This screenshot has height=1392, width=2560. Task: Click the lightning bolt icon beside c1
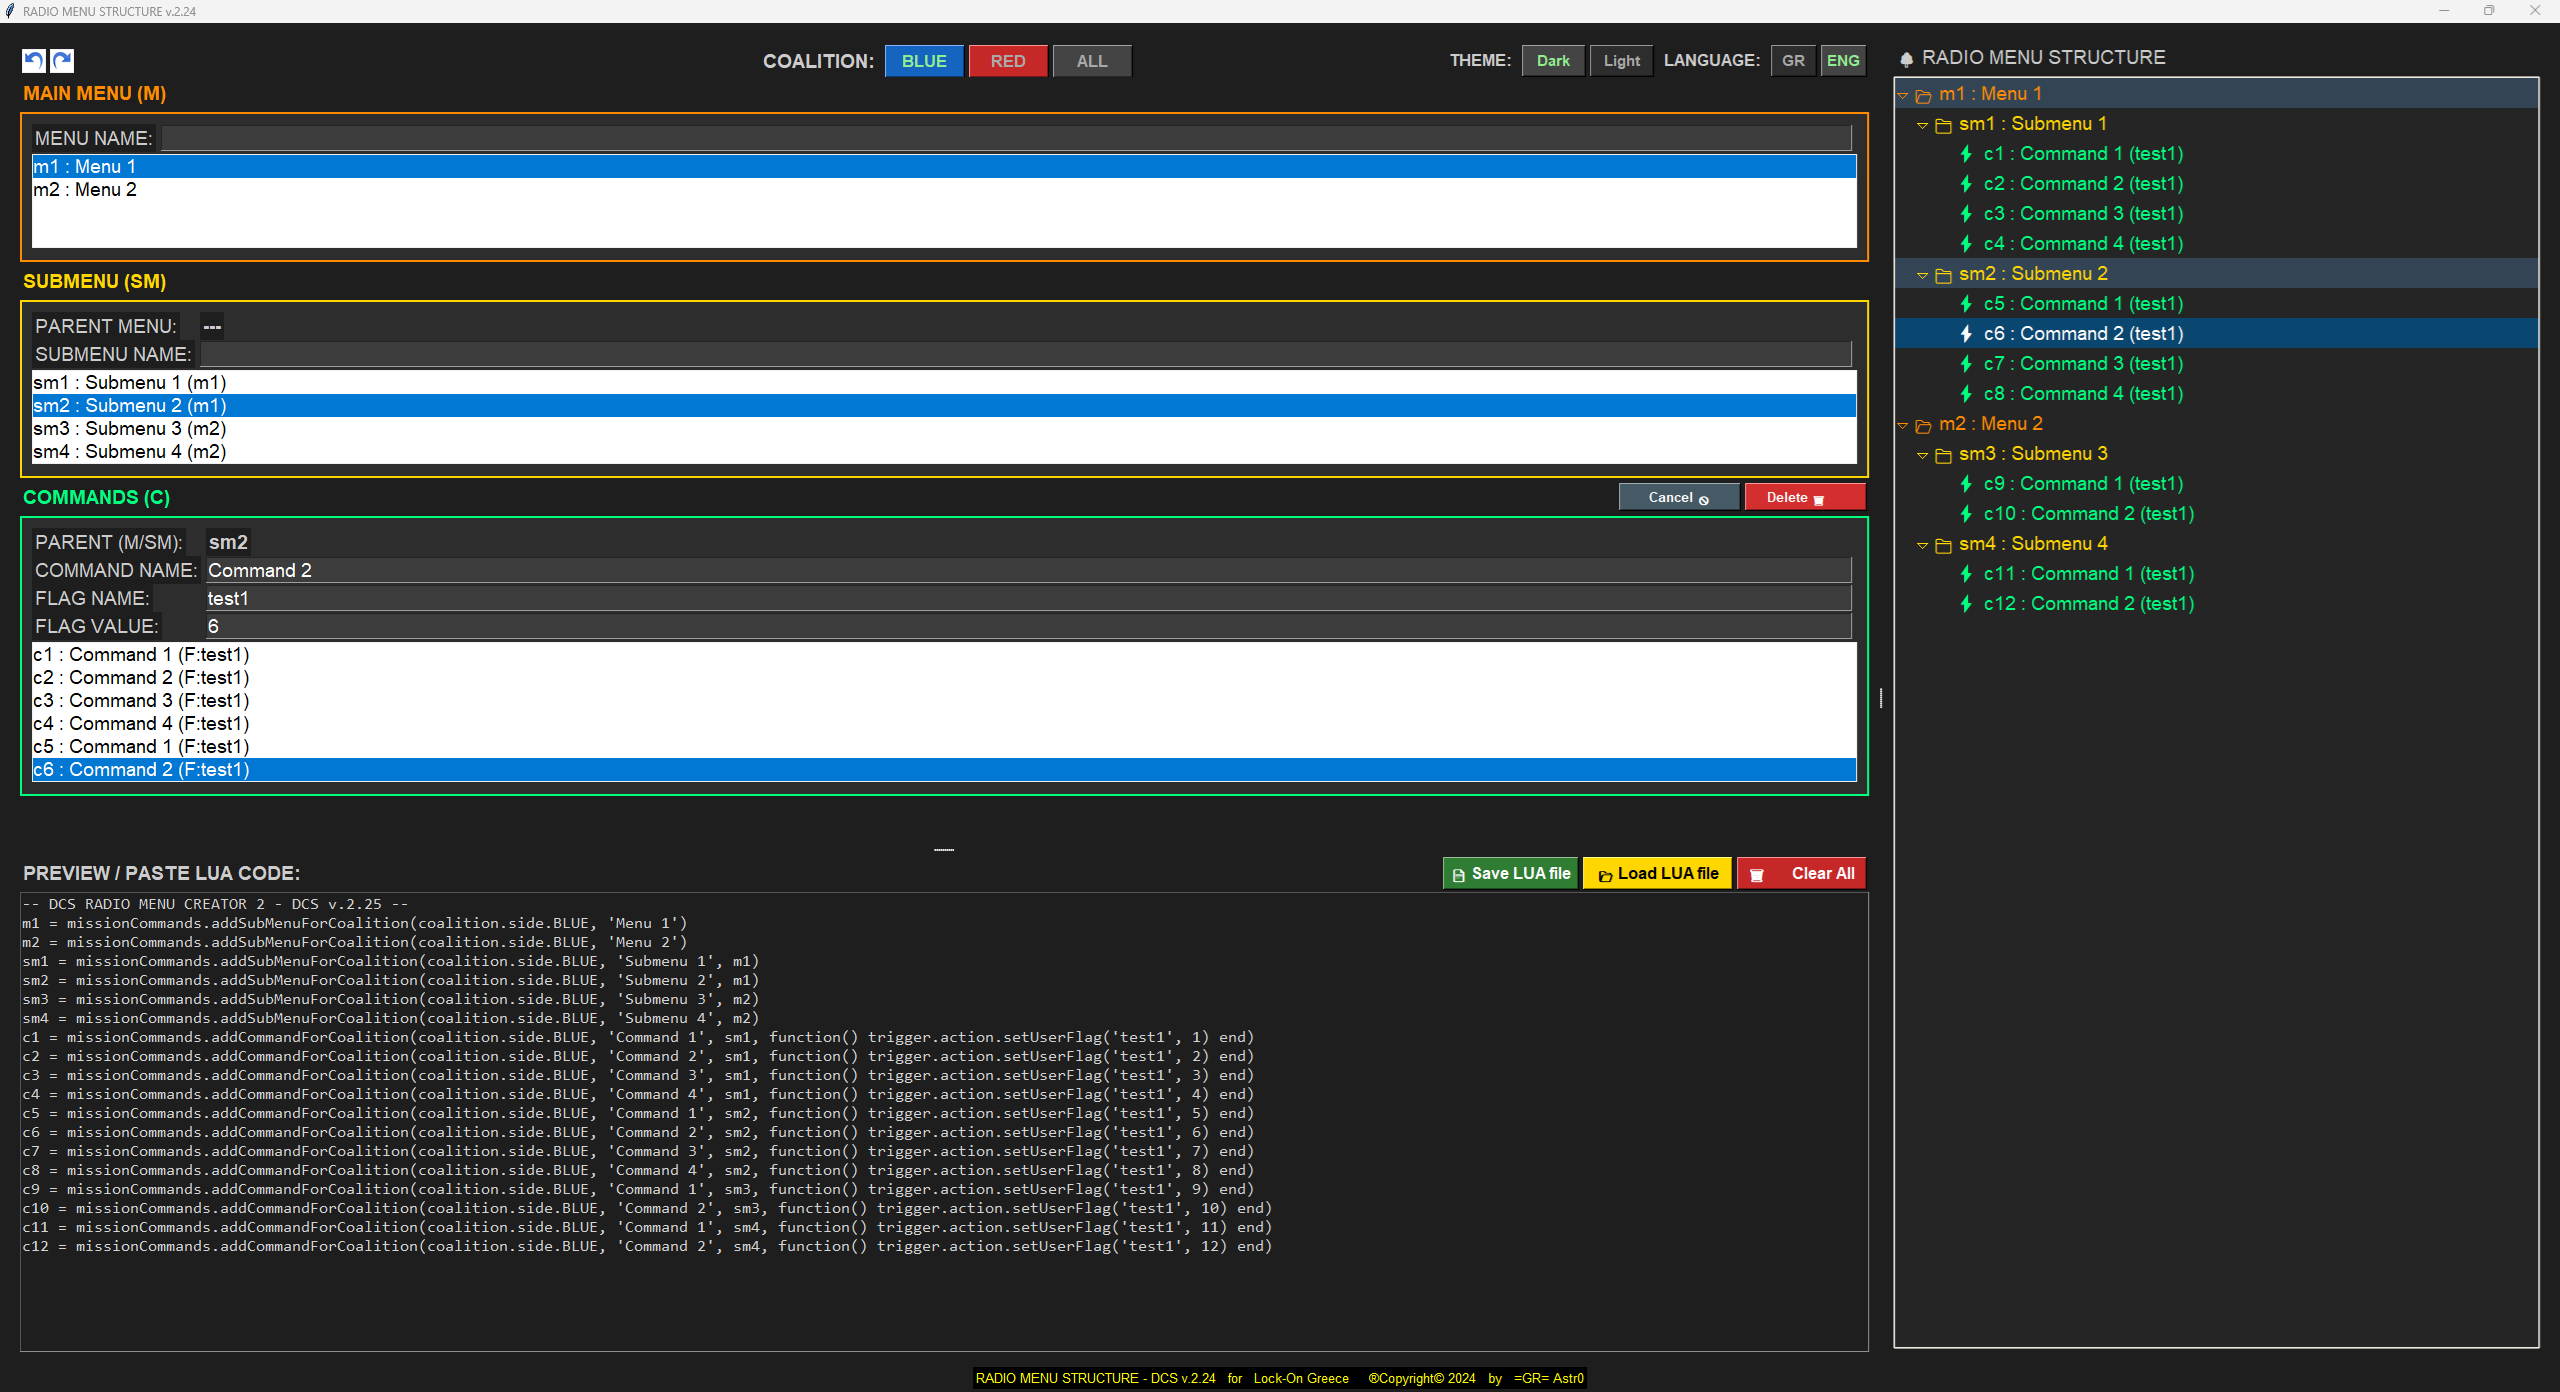pyautogui.click(x=1966, y=154)
